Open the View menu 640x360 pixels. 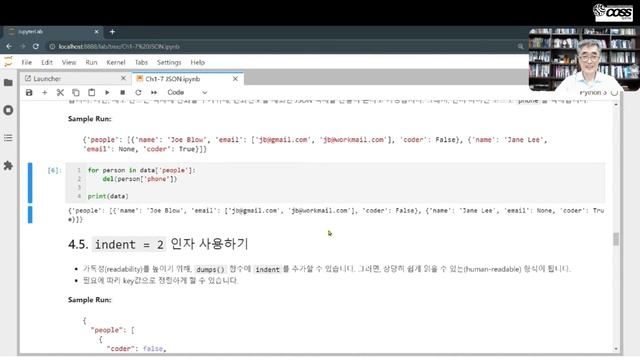pyautogui.click(x=69, y=62)
